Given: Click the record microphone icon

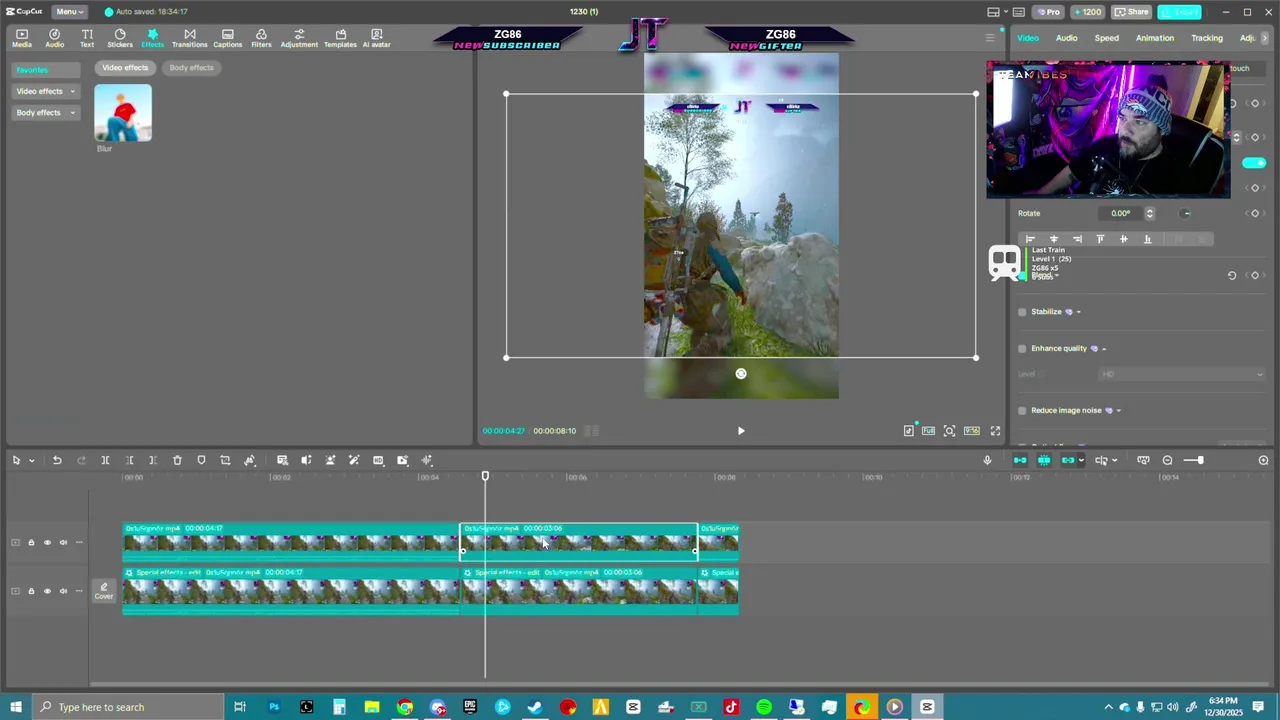Looking at the screenshot, I should click(x=987, y=460).
